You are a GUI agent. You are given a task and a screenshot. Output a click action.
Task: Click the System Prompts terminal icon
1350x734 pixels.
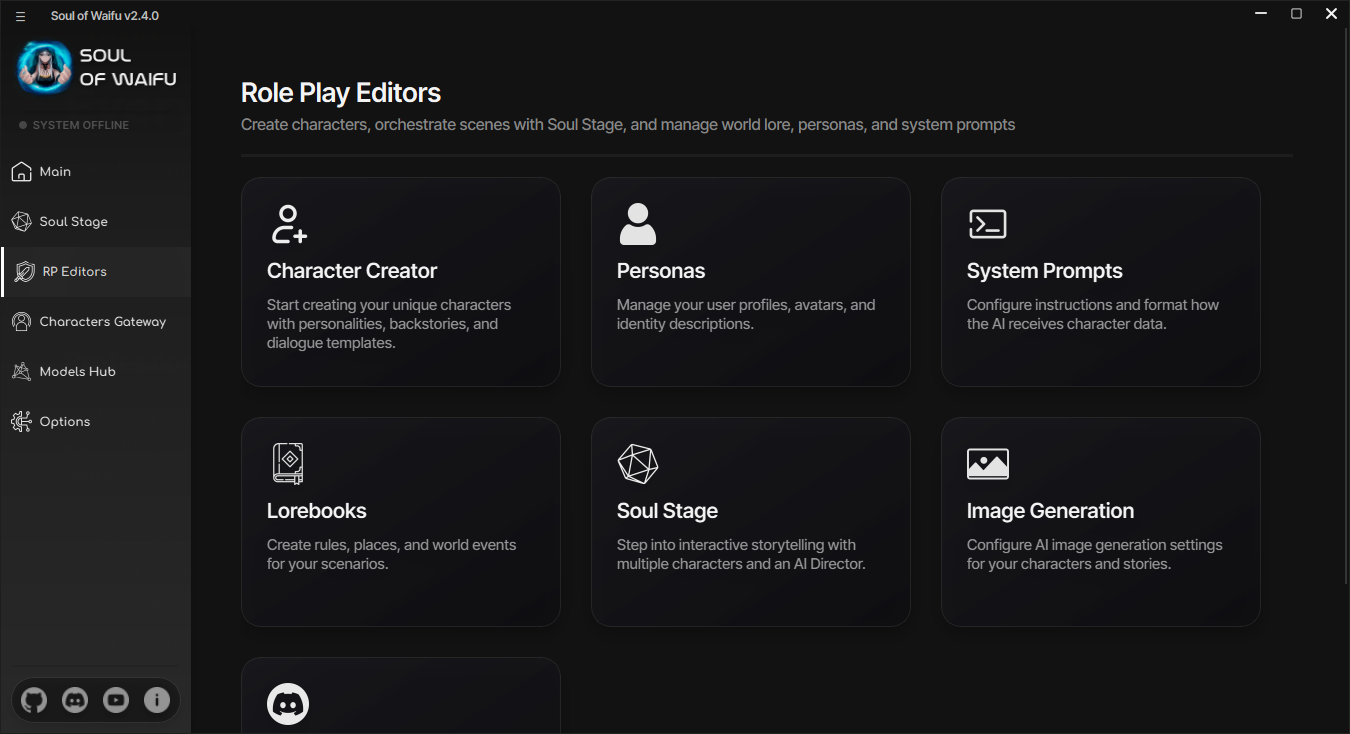coord(988,224)
